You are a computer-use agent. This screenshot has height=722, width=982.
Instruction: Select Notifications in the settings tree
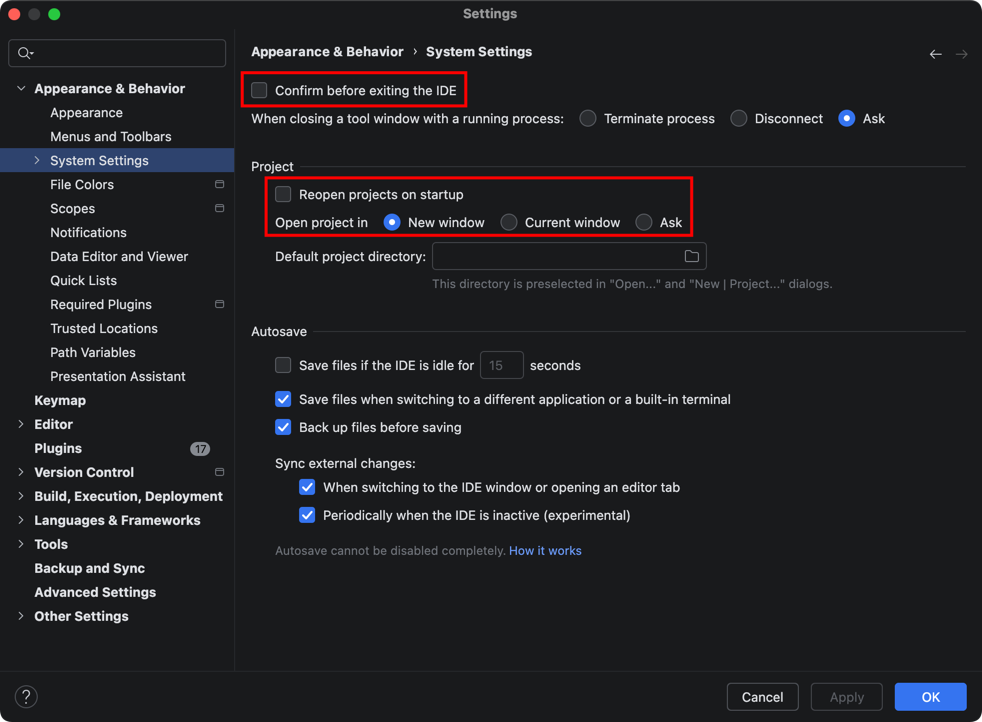click(88, 233)
